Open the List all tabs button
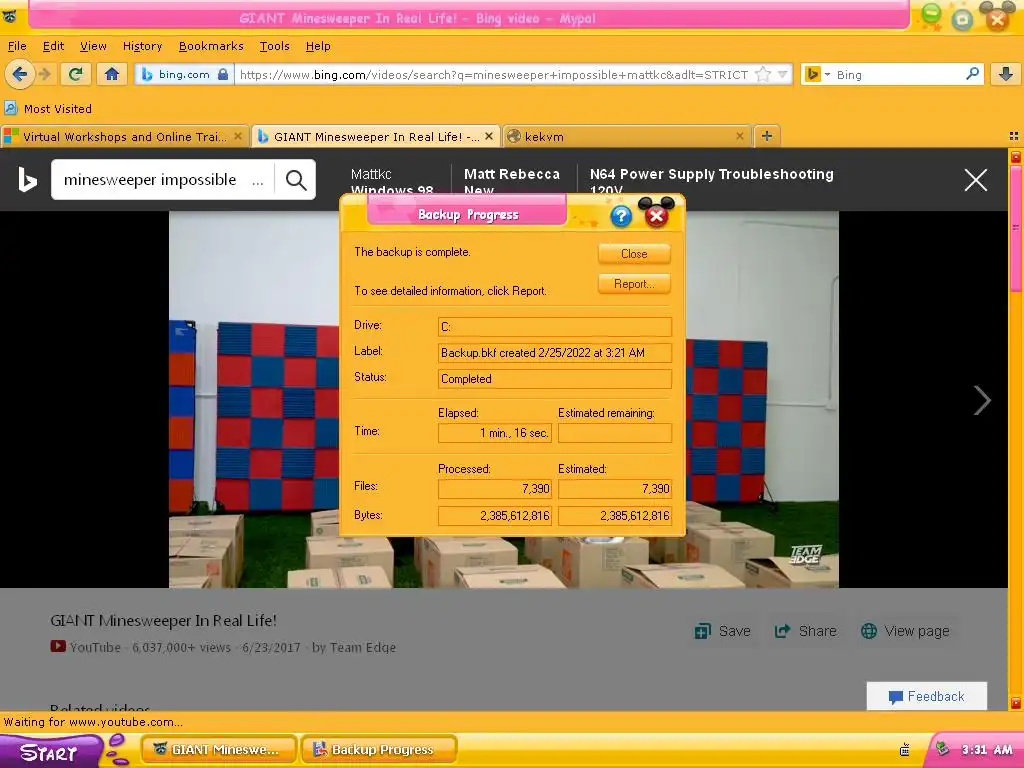The width and height of the screenshot is (1024, 768). tap(1014, 136)
